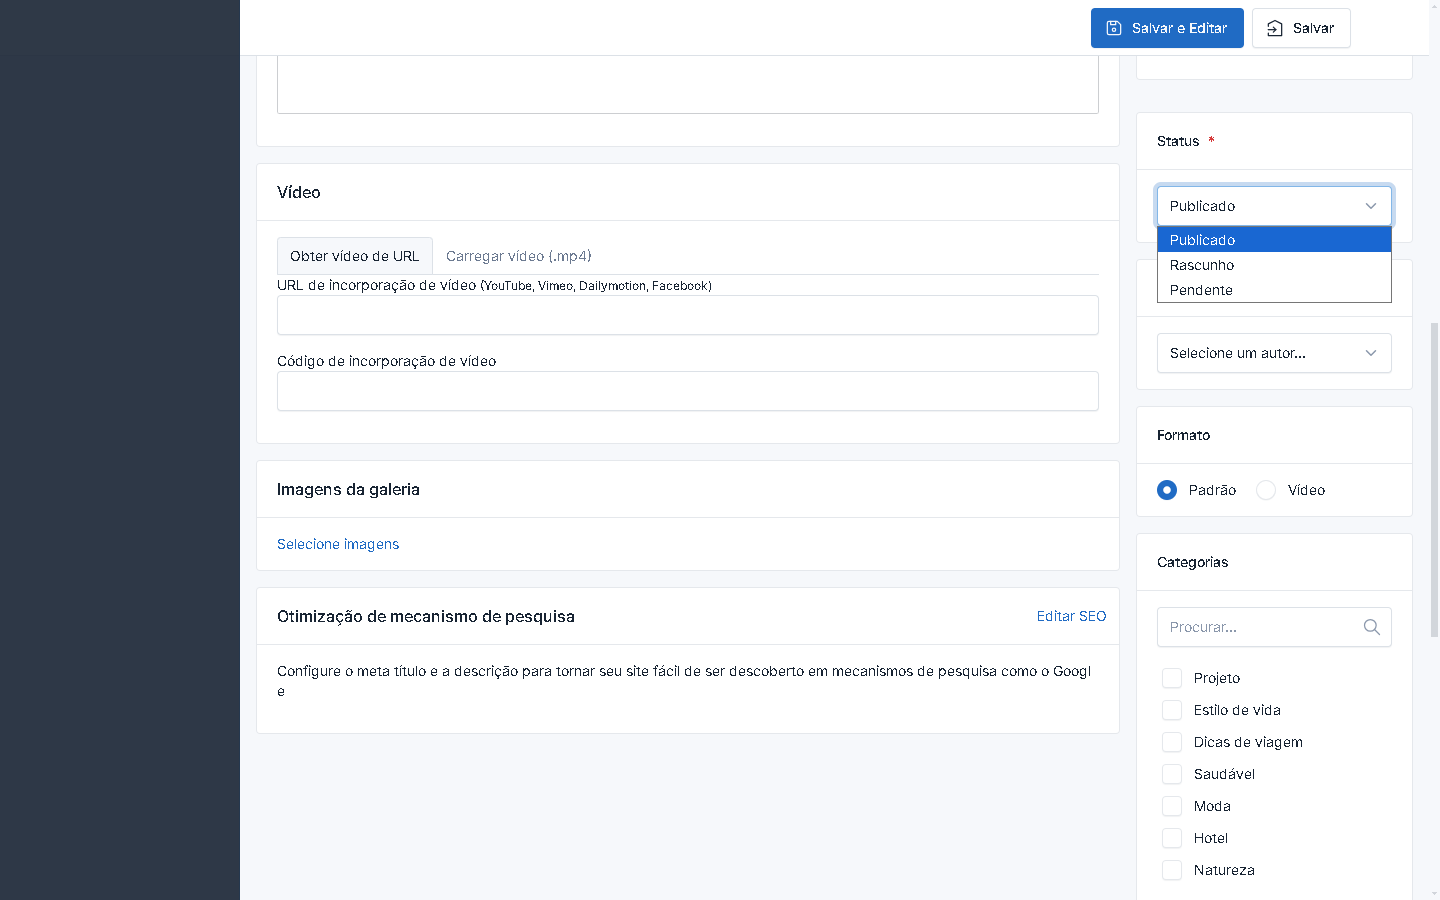Open the Obter vídeo de URL tab
This screenshot has width=1440, height=900.
point(354,256)
